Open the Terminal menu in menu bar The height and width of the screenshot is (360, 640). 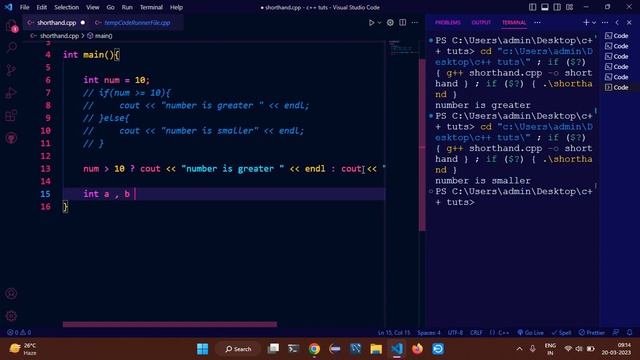(151, 7)
